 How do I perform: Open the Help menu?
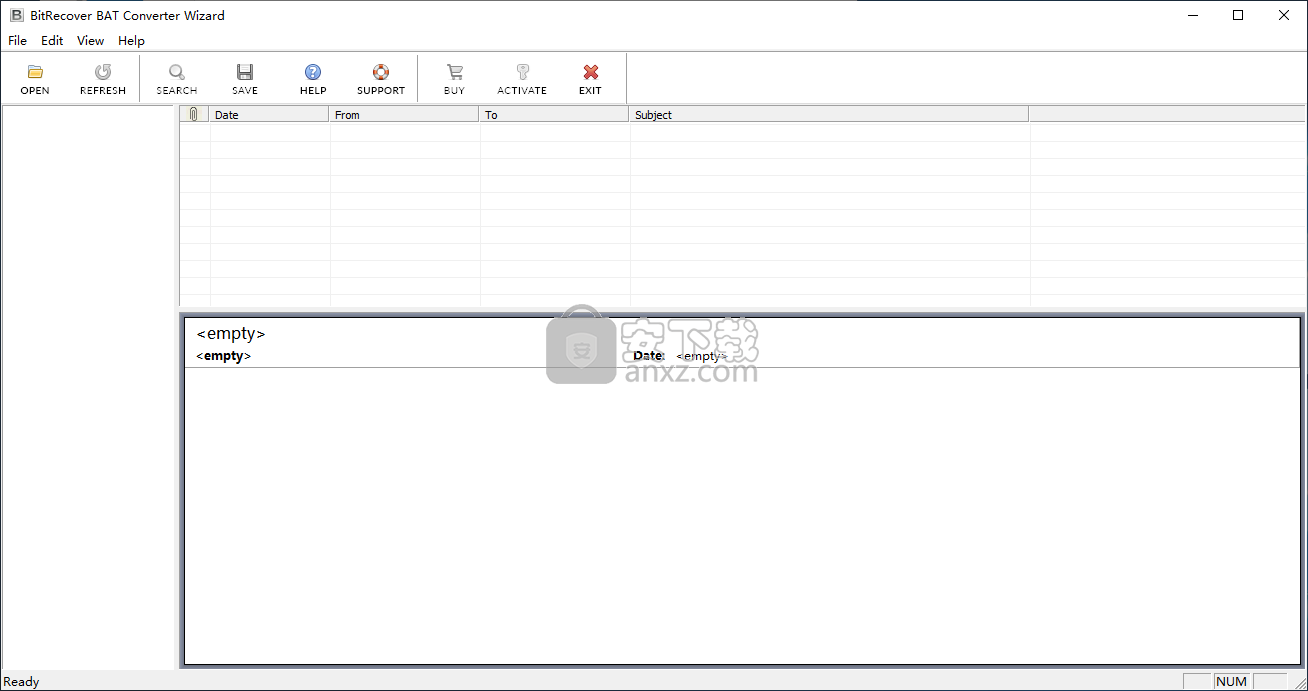pyautogui.click(x=131, y=41)
